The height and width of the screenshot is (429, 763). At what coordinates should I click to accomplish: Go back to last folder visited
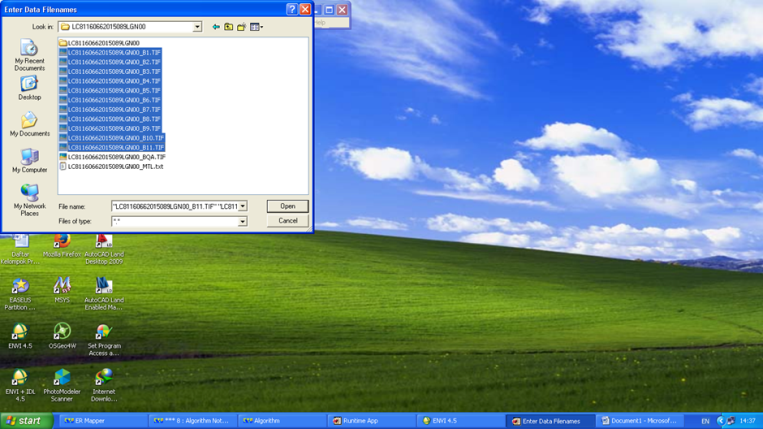(x=216, y=27)
